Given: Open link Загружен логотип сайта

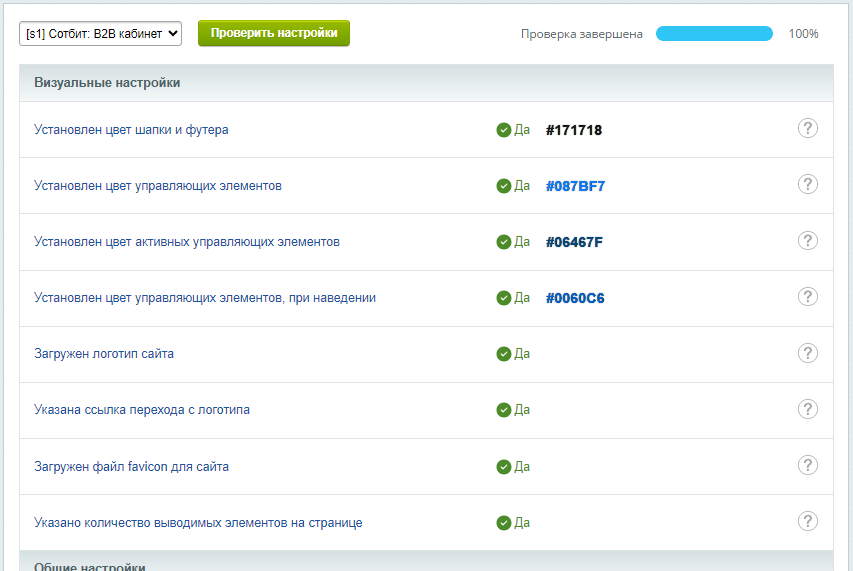Looking at the screenshot, I should point(104,354).
